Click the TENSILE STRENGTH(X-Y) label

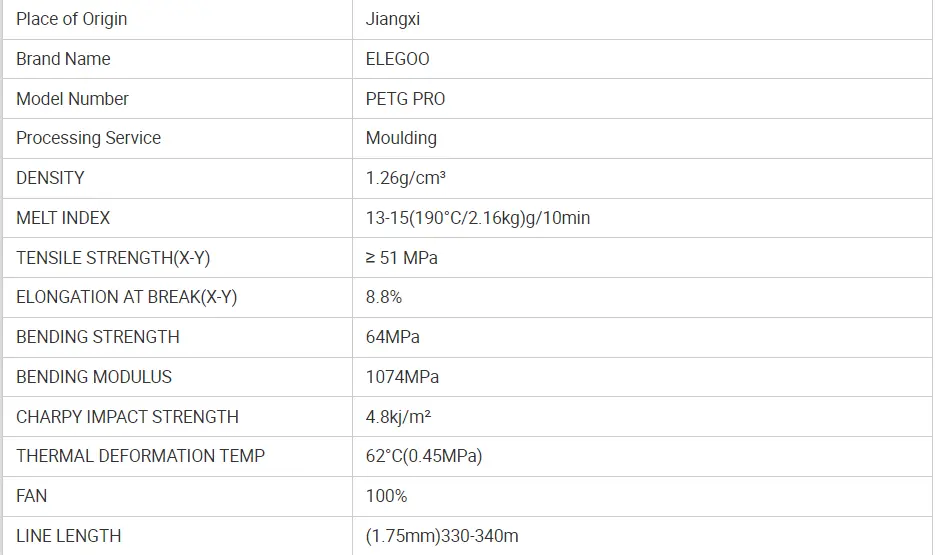point(113,258)
